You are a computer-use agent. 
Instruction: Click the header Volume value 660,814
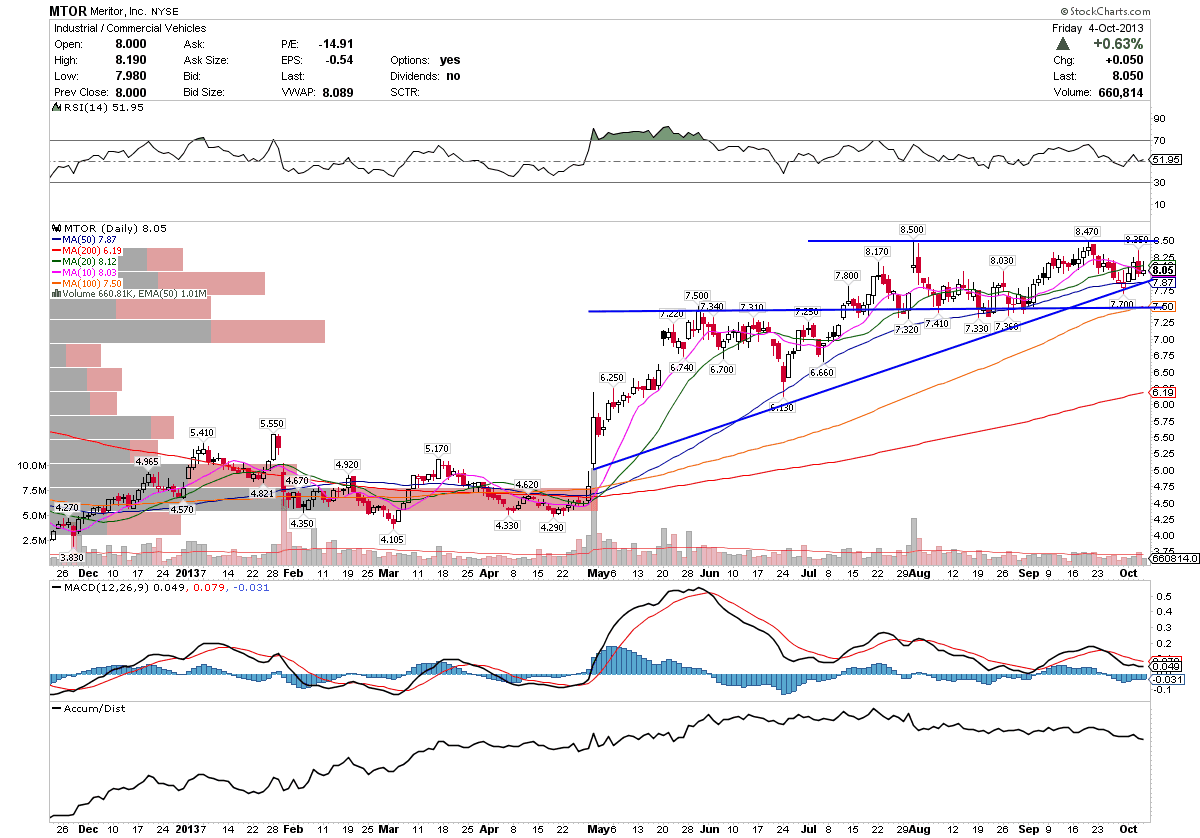click(x=1120, y=92)
